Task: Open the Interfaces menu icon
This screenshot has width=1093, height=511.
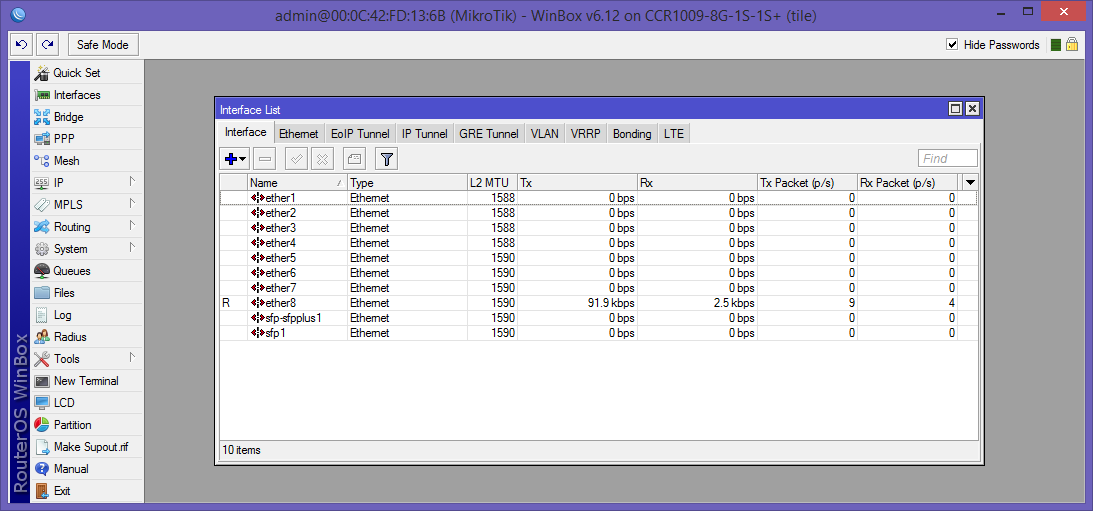Action: 42,95
